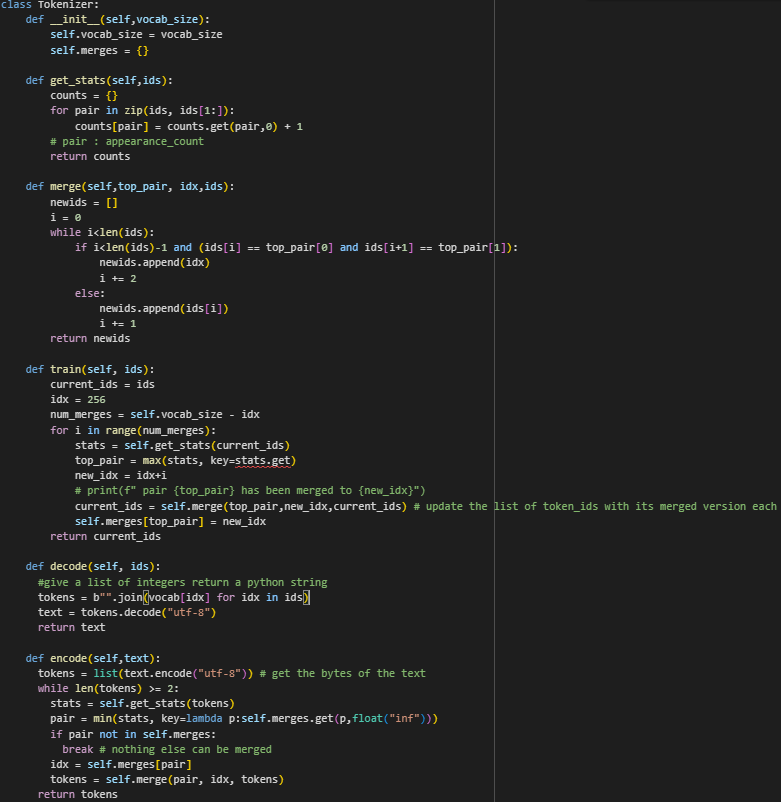The image size is (781, 802).
Task: Click 'if pair not in self.merges:' line
Action: pyautogui.click(x=133, y=734)
